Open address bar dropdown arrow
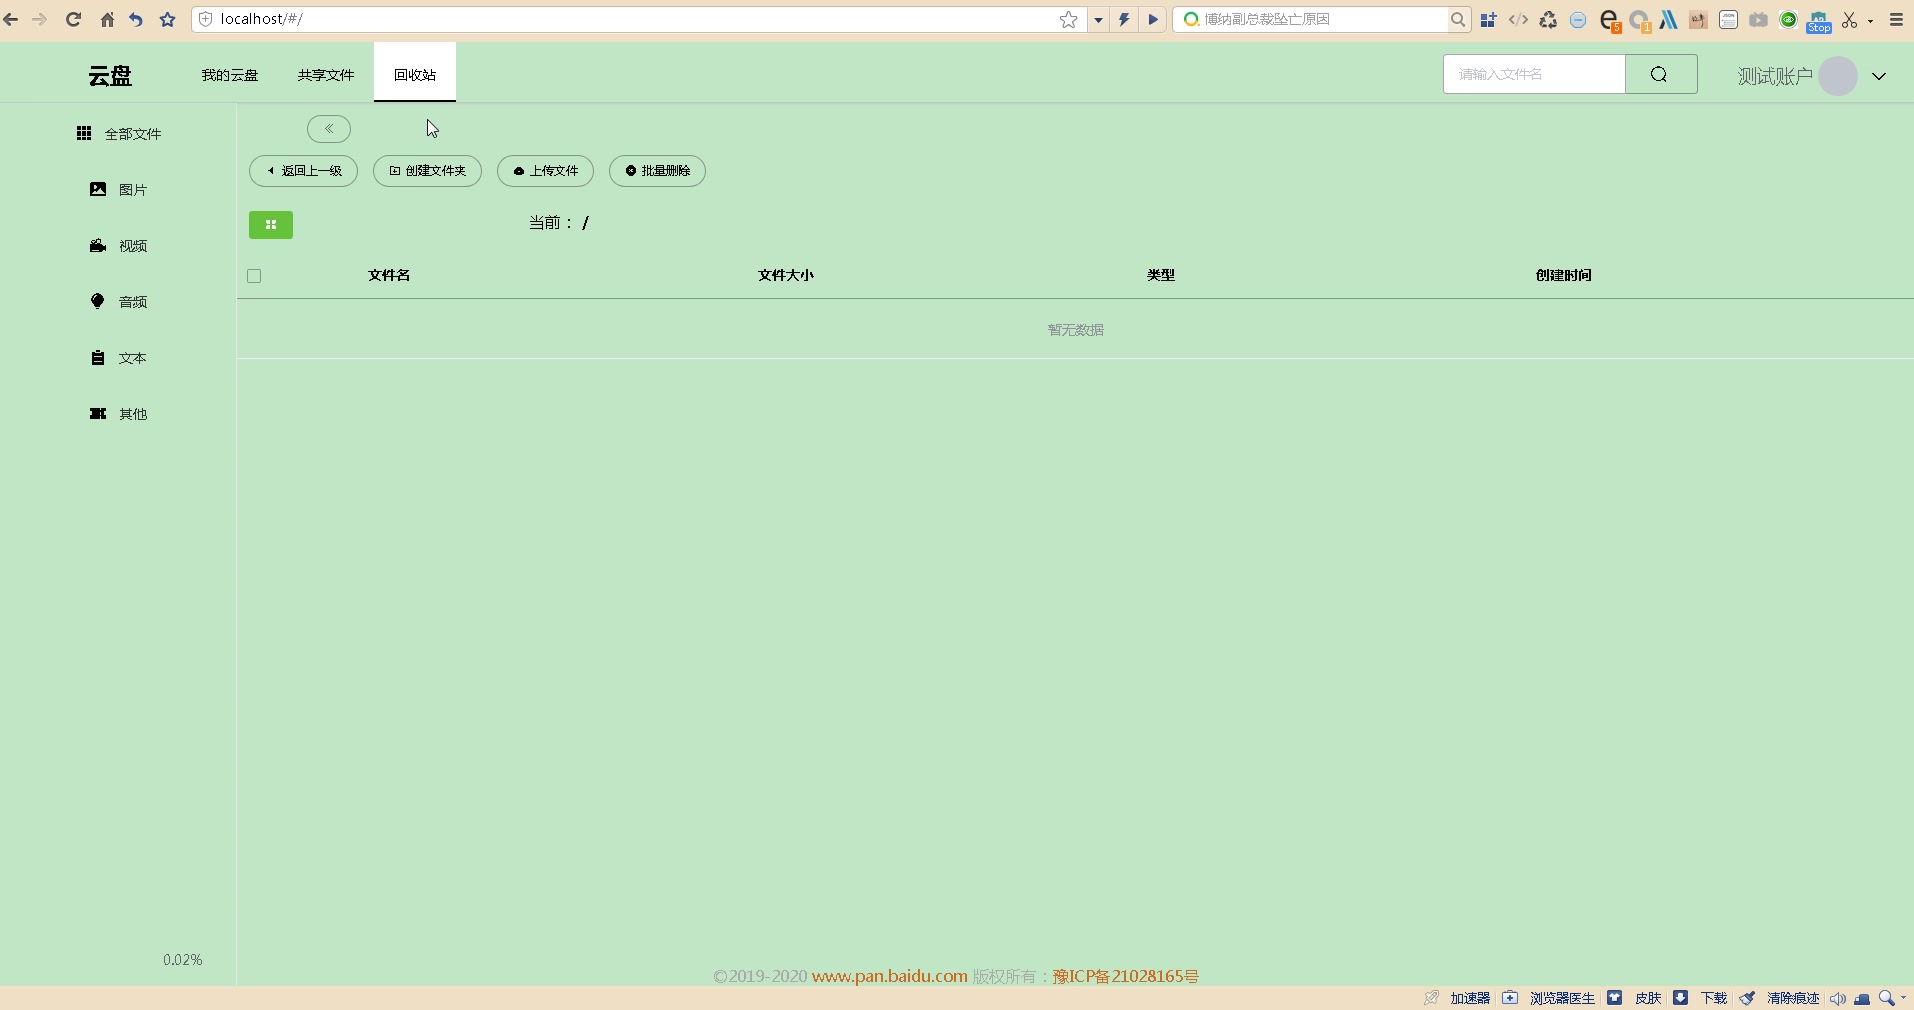The height and width of the screenshot is (1010, 1914). point(1098,19)
